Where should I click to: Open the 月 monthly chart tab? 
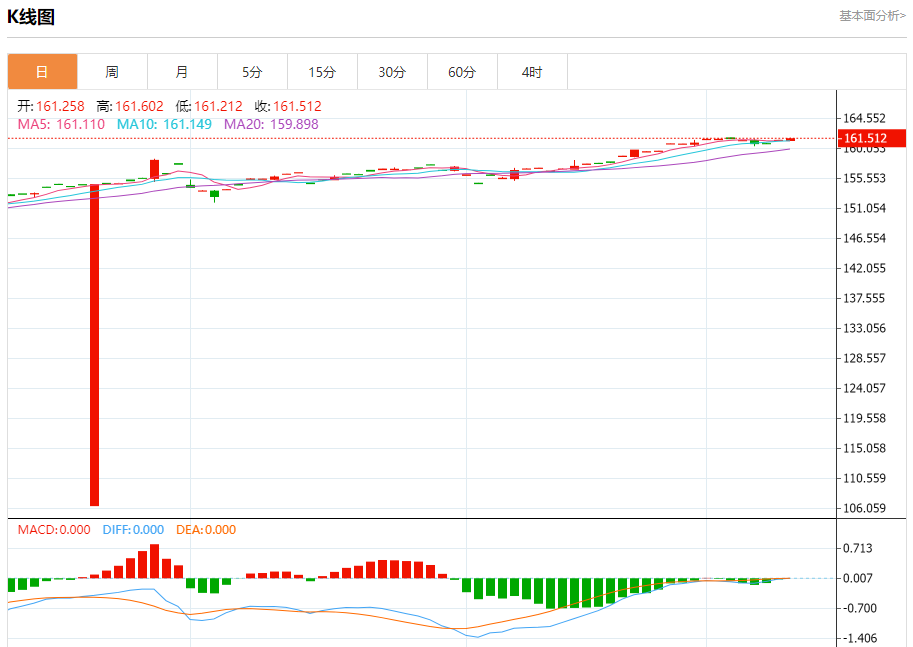(x=182, y=72)
